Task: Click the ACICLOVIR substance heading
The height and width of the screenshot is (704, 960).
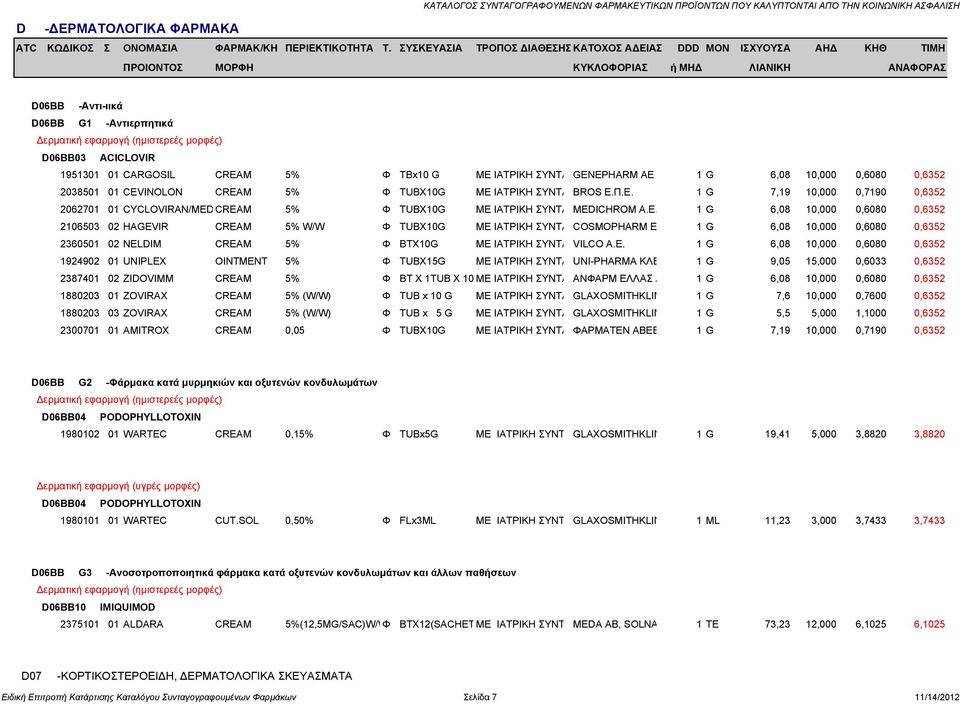Action: pos(127,157)
